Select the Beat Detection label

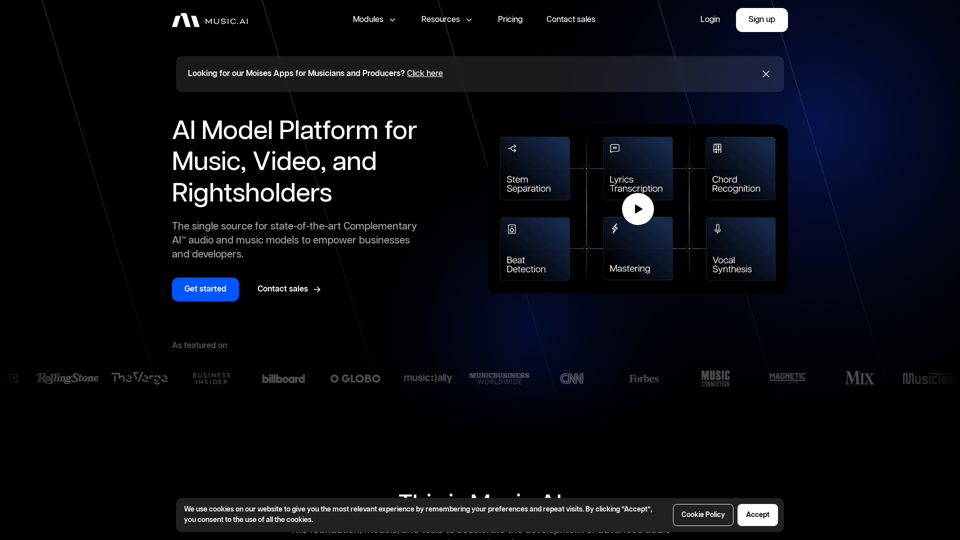point(525,264)
